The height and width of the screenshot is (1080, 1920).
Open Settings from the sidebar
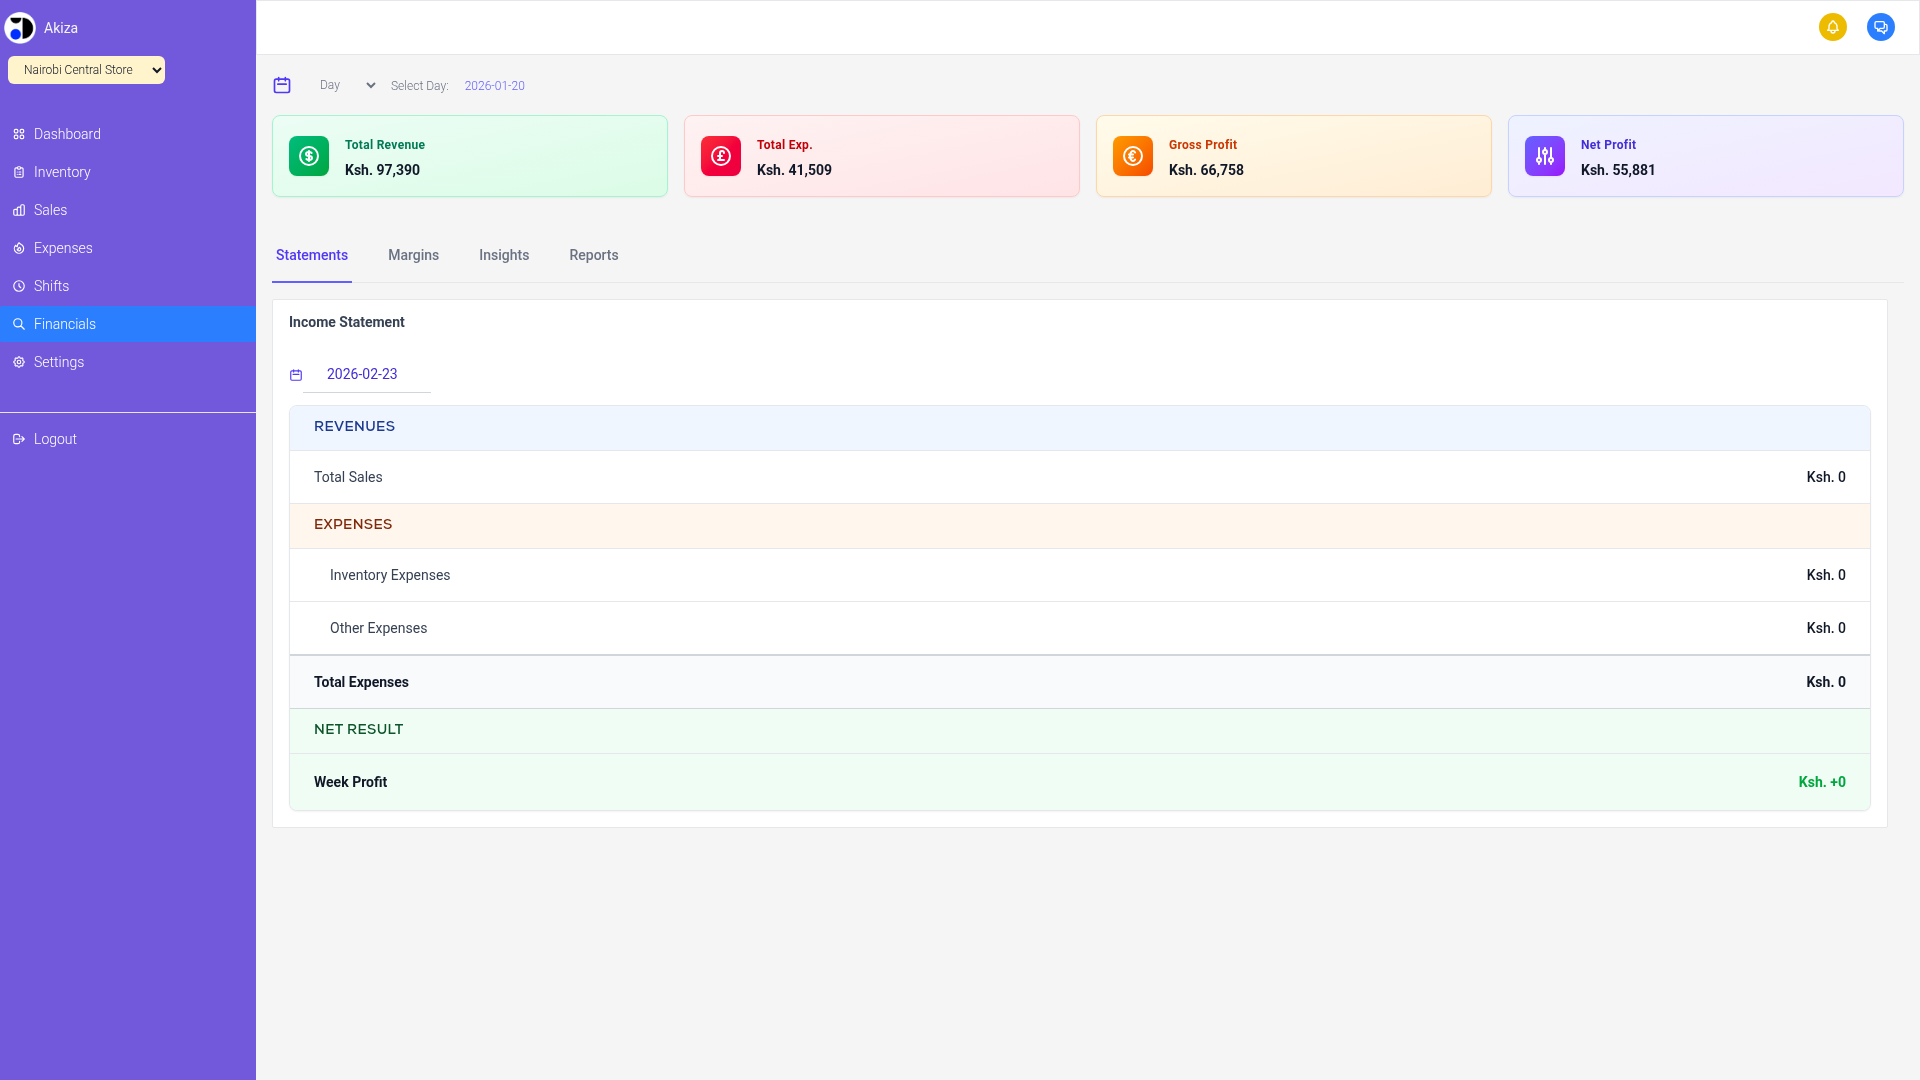click(57, 362)
